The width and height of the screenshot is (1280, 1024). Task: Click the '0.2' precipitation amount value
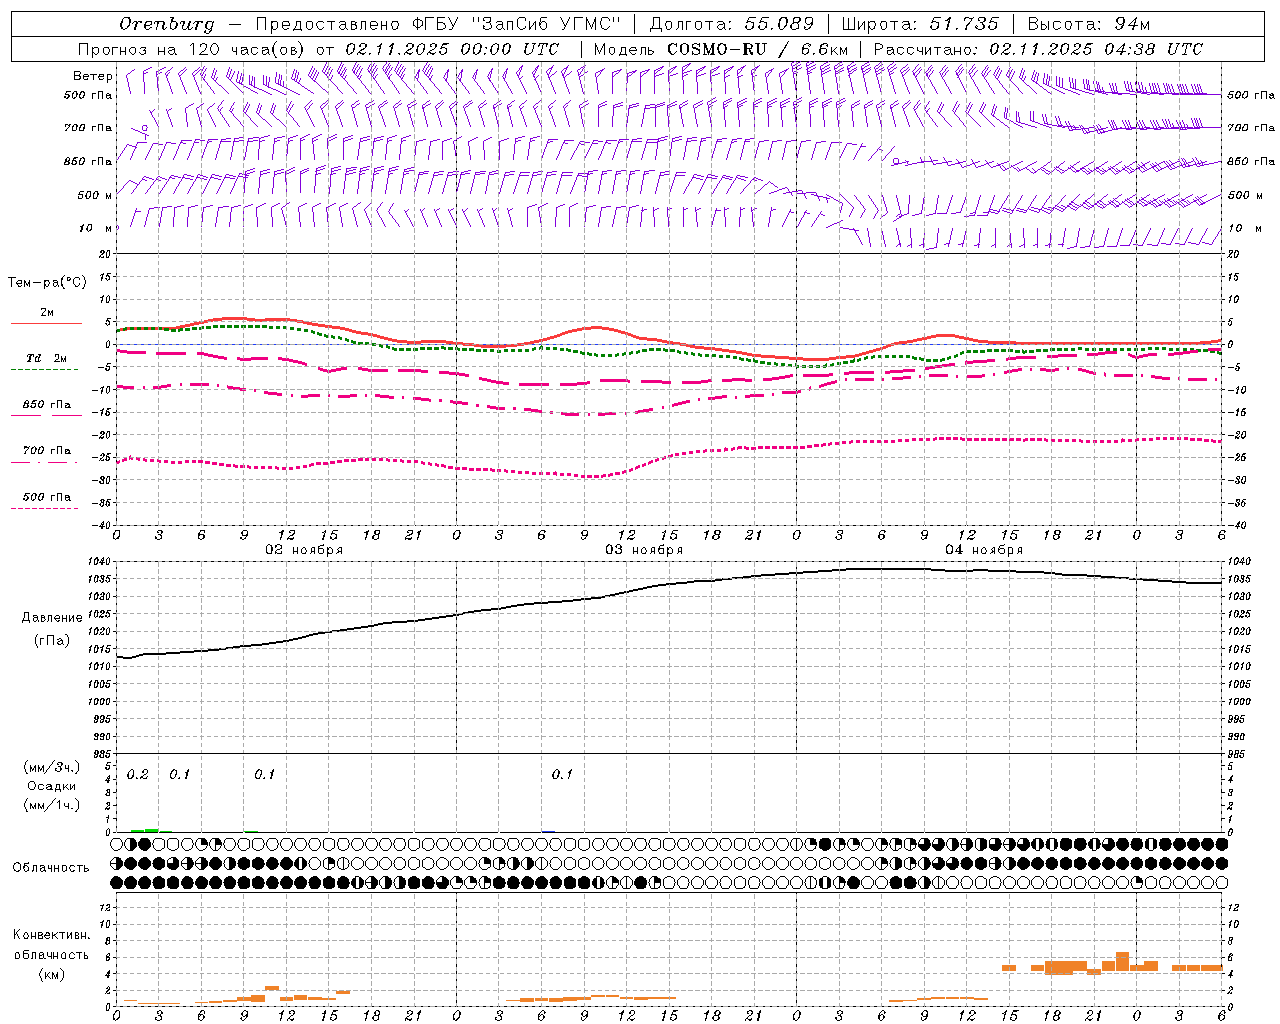137,775
